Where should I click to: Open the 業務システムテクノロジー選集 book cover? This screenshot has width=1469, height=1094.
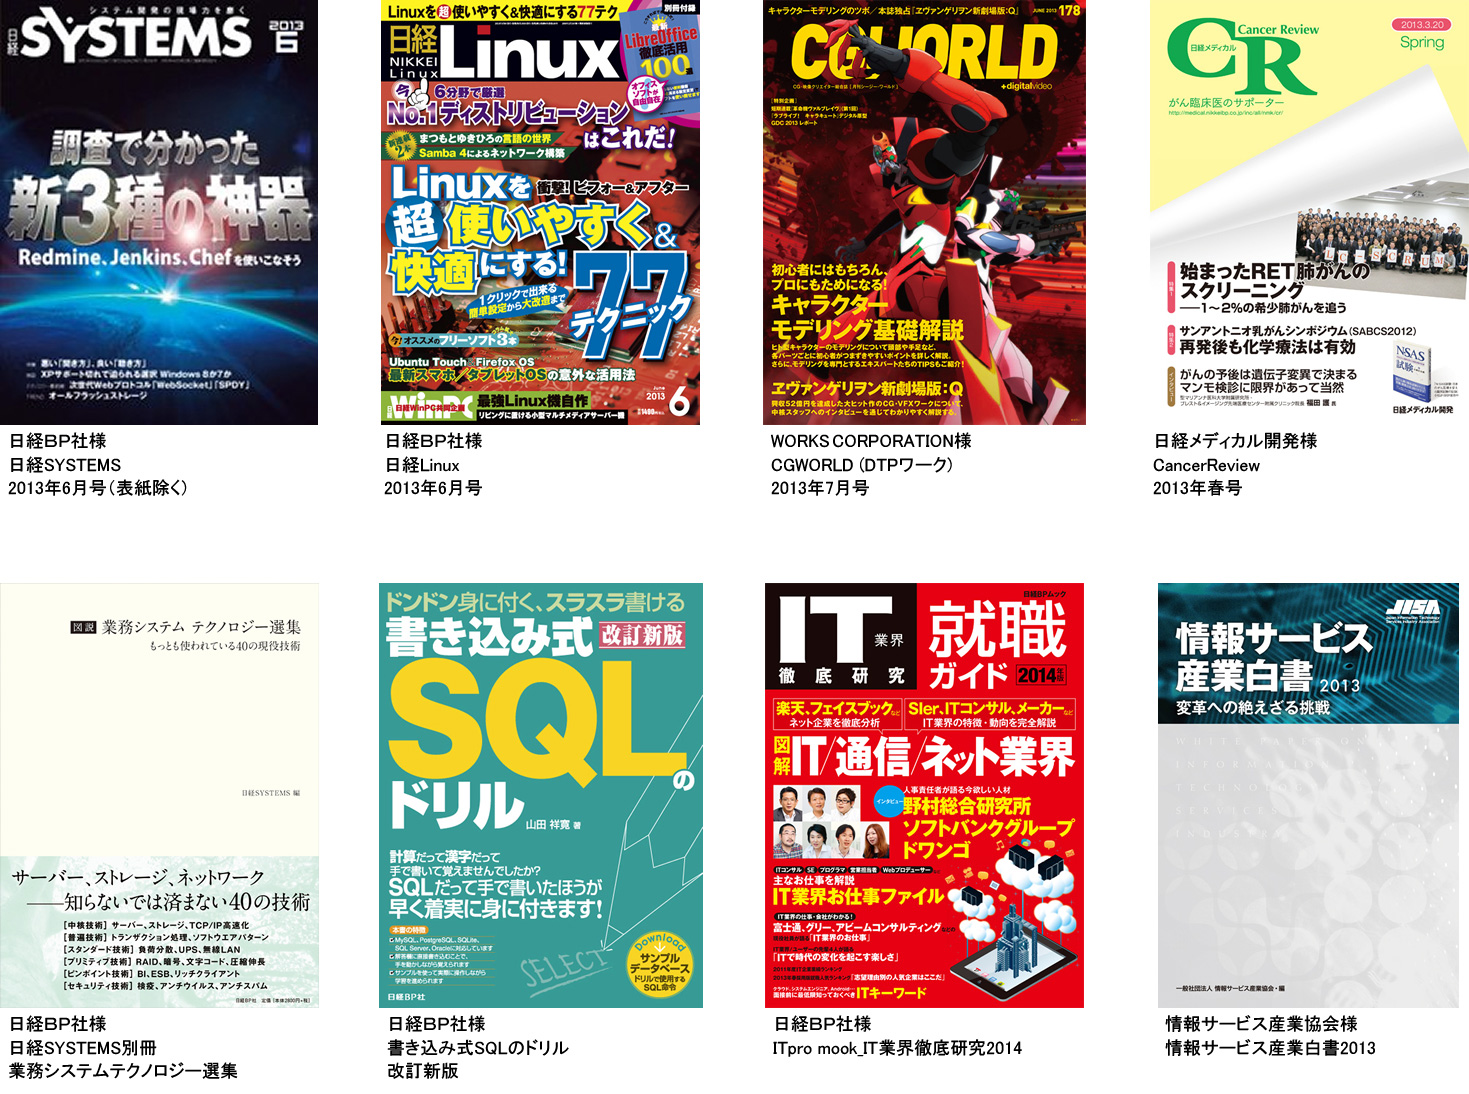[x=160, y=795]
